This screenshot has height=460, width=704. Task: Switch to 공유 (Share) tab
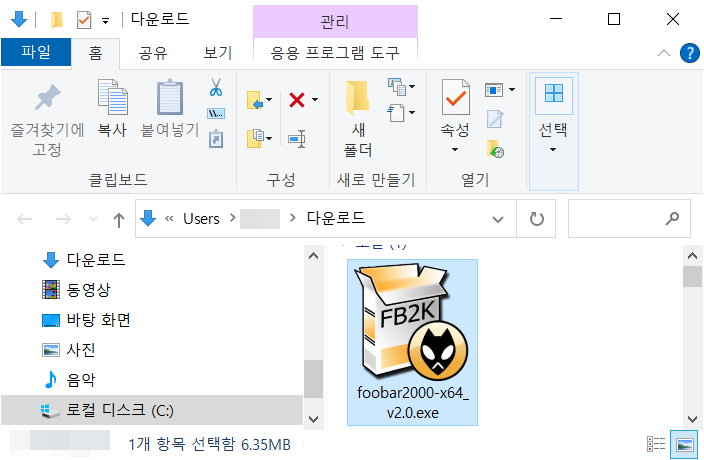(x=153, y=53)
